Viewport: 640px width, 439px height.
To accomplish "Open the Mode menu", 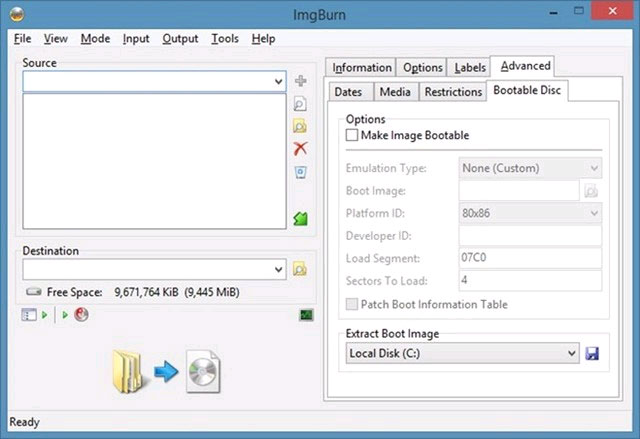I will [x=95, y=39].
